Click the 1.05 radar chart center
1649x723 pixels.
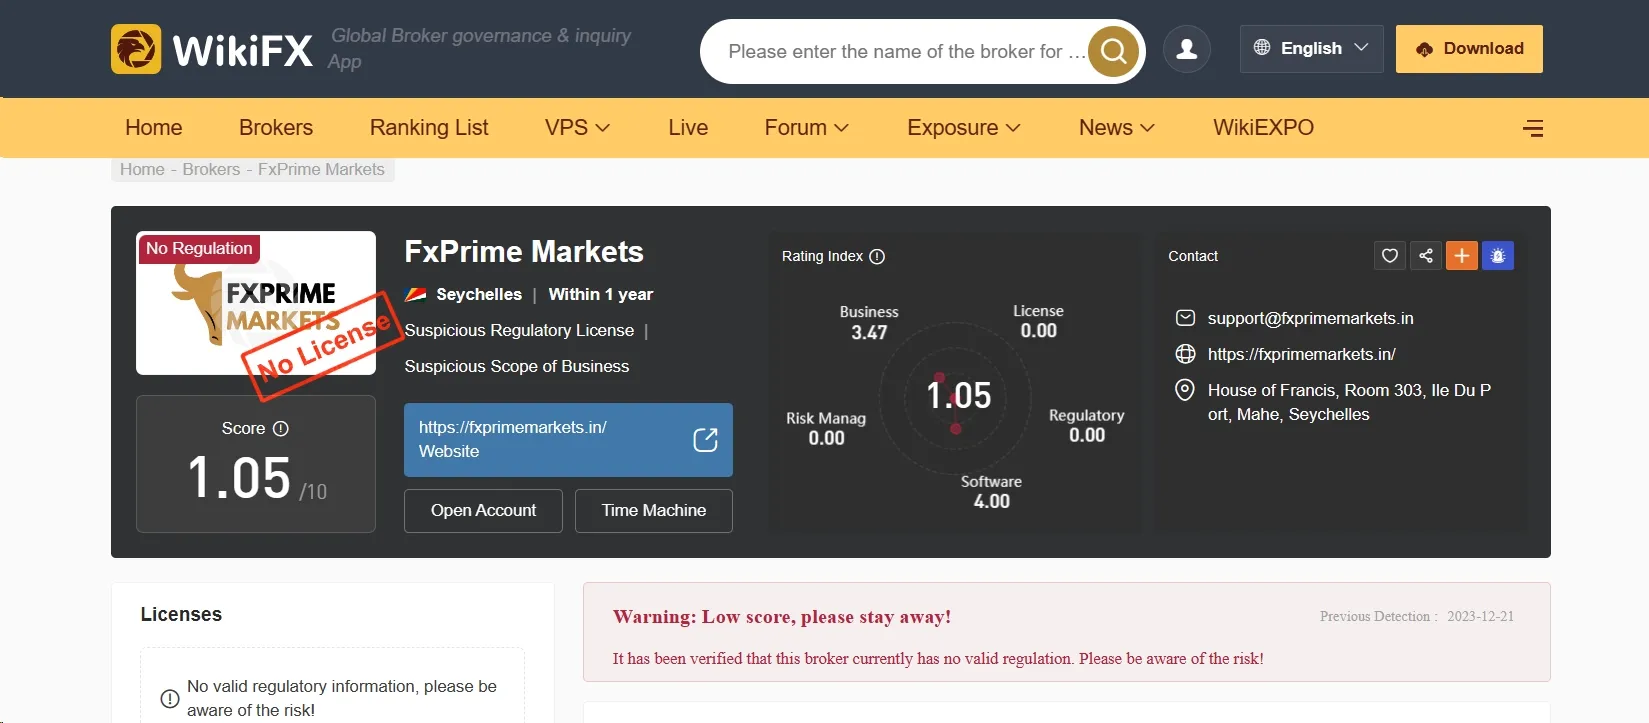[958, 396]
